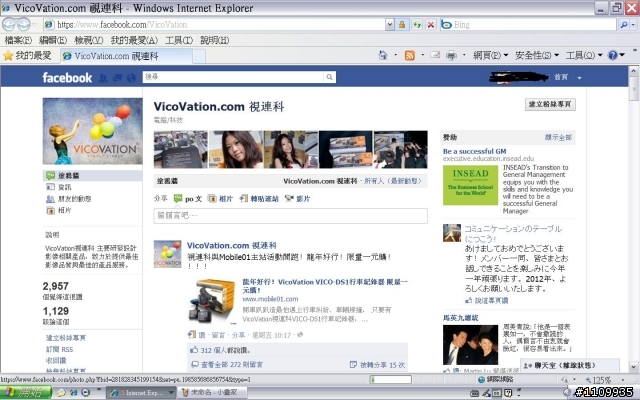
Task: Open the address bar URL dropdown
Action: [x=390, y=25]
